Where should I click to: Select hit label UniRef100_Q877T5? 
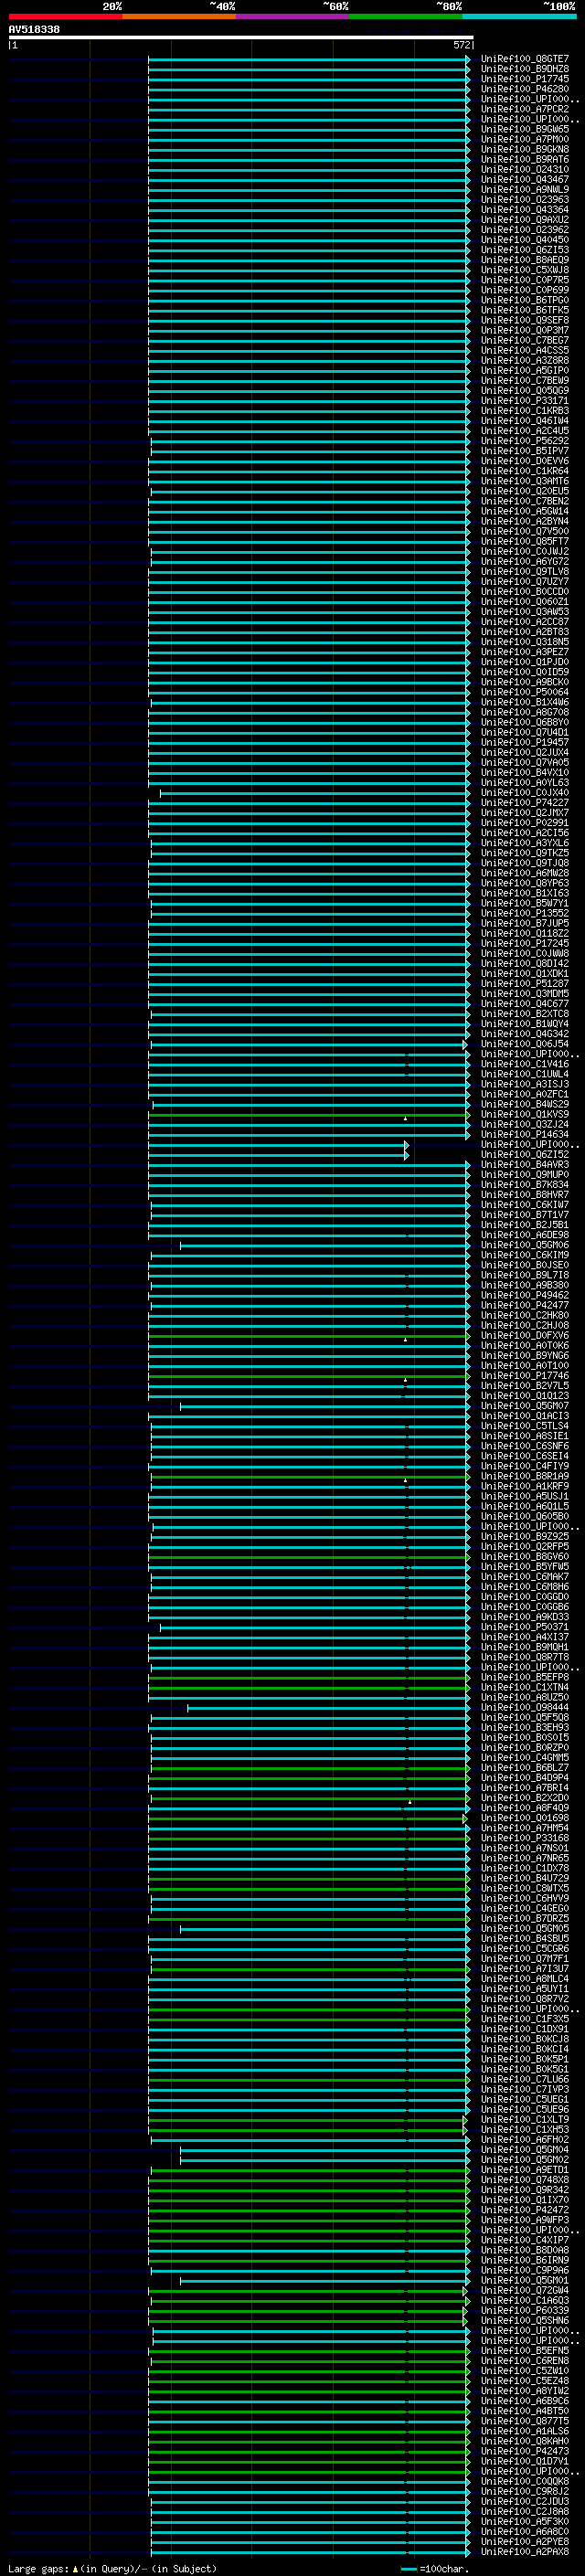click(525, 2421)
